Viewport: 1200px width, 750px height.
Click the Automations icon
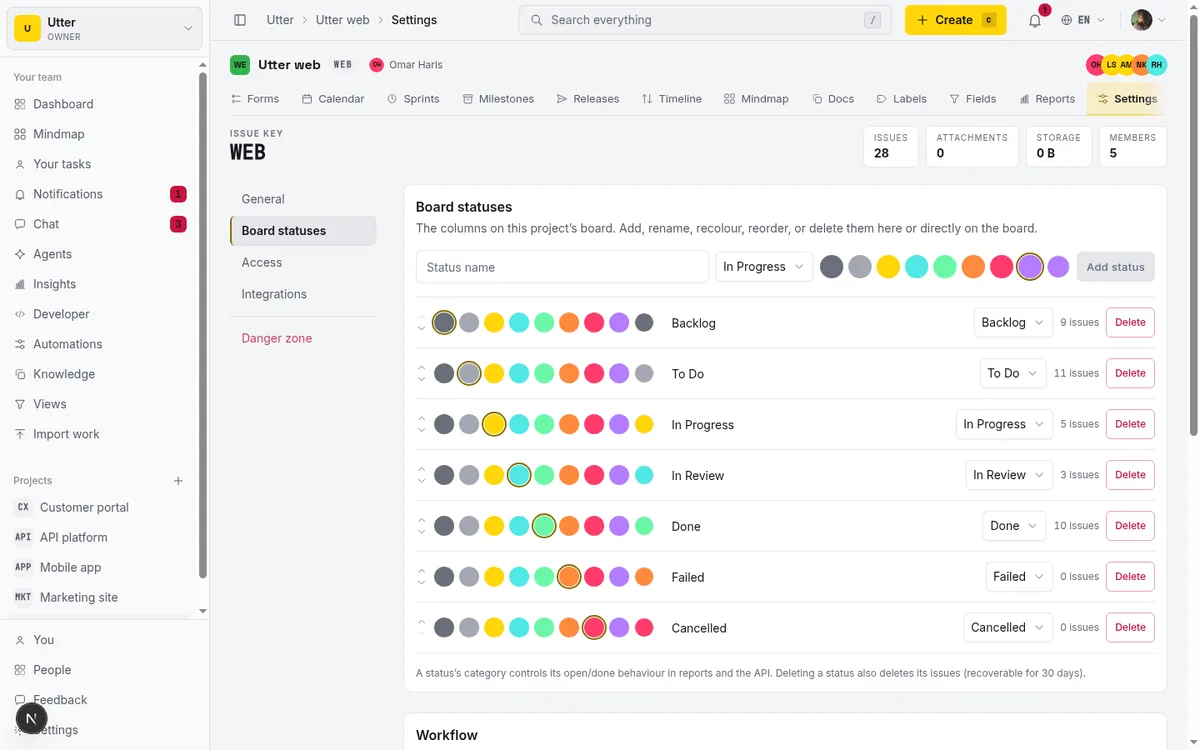pyautogui.click(x=20, y=344)
